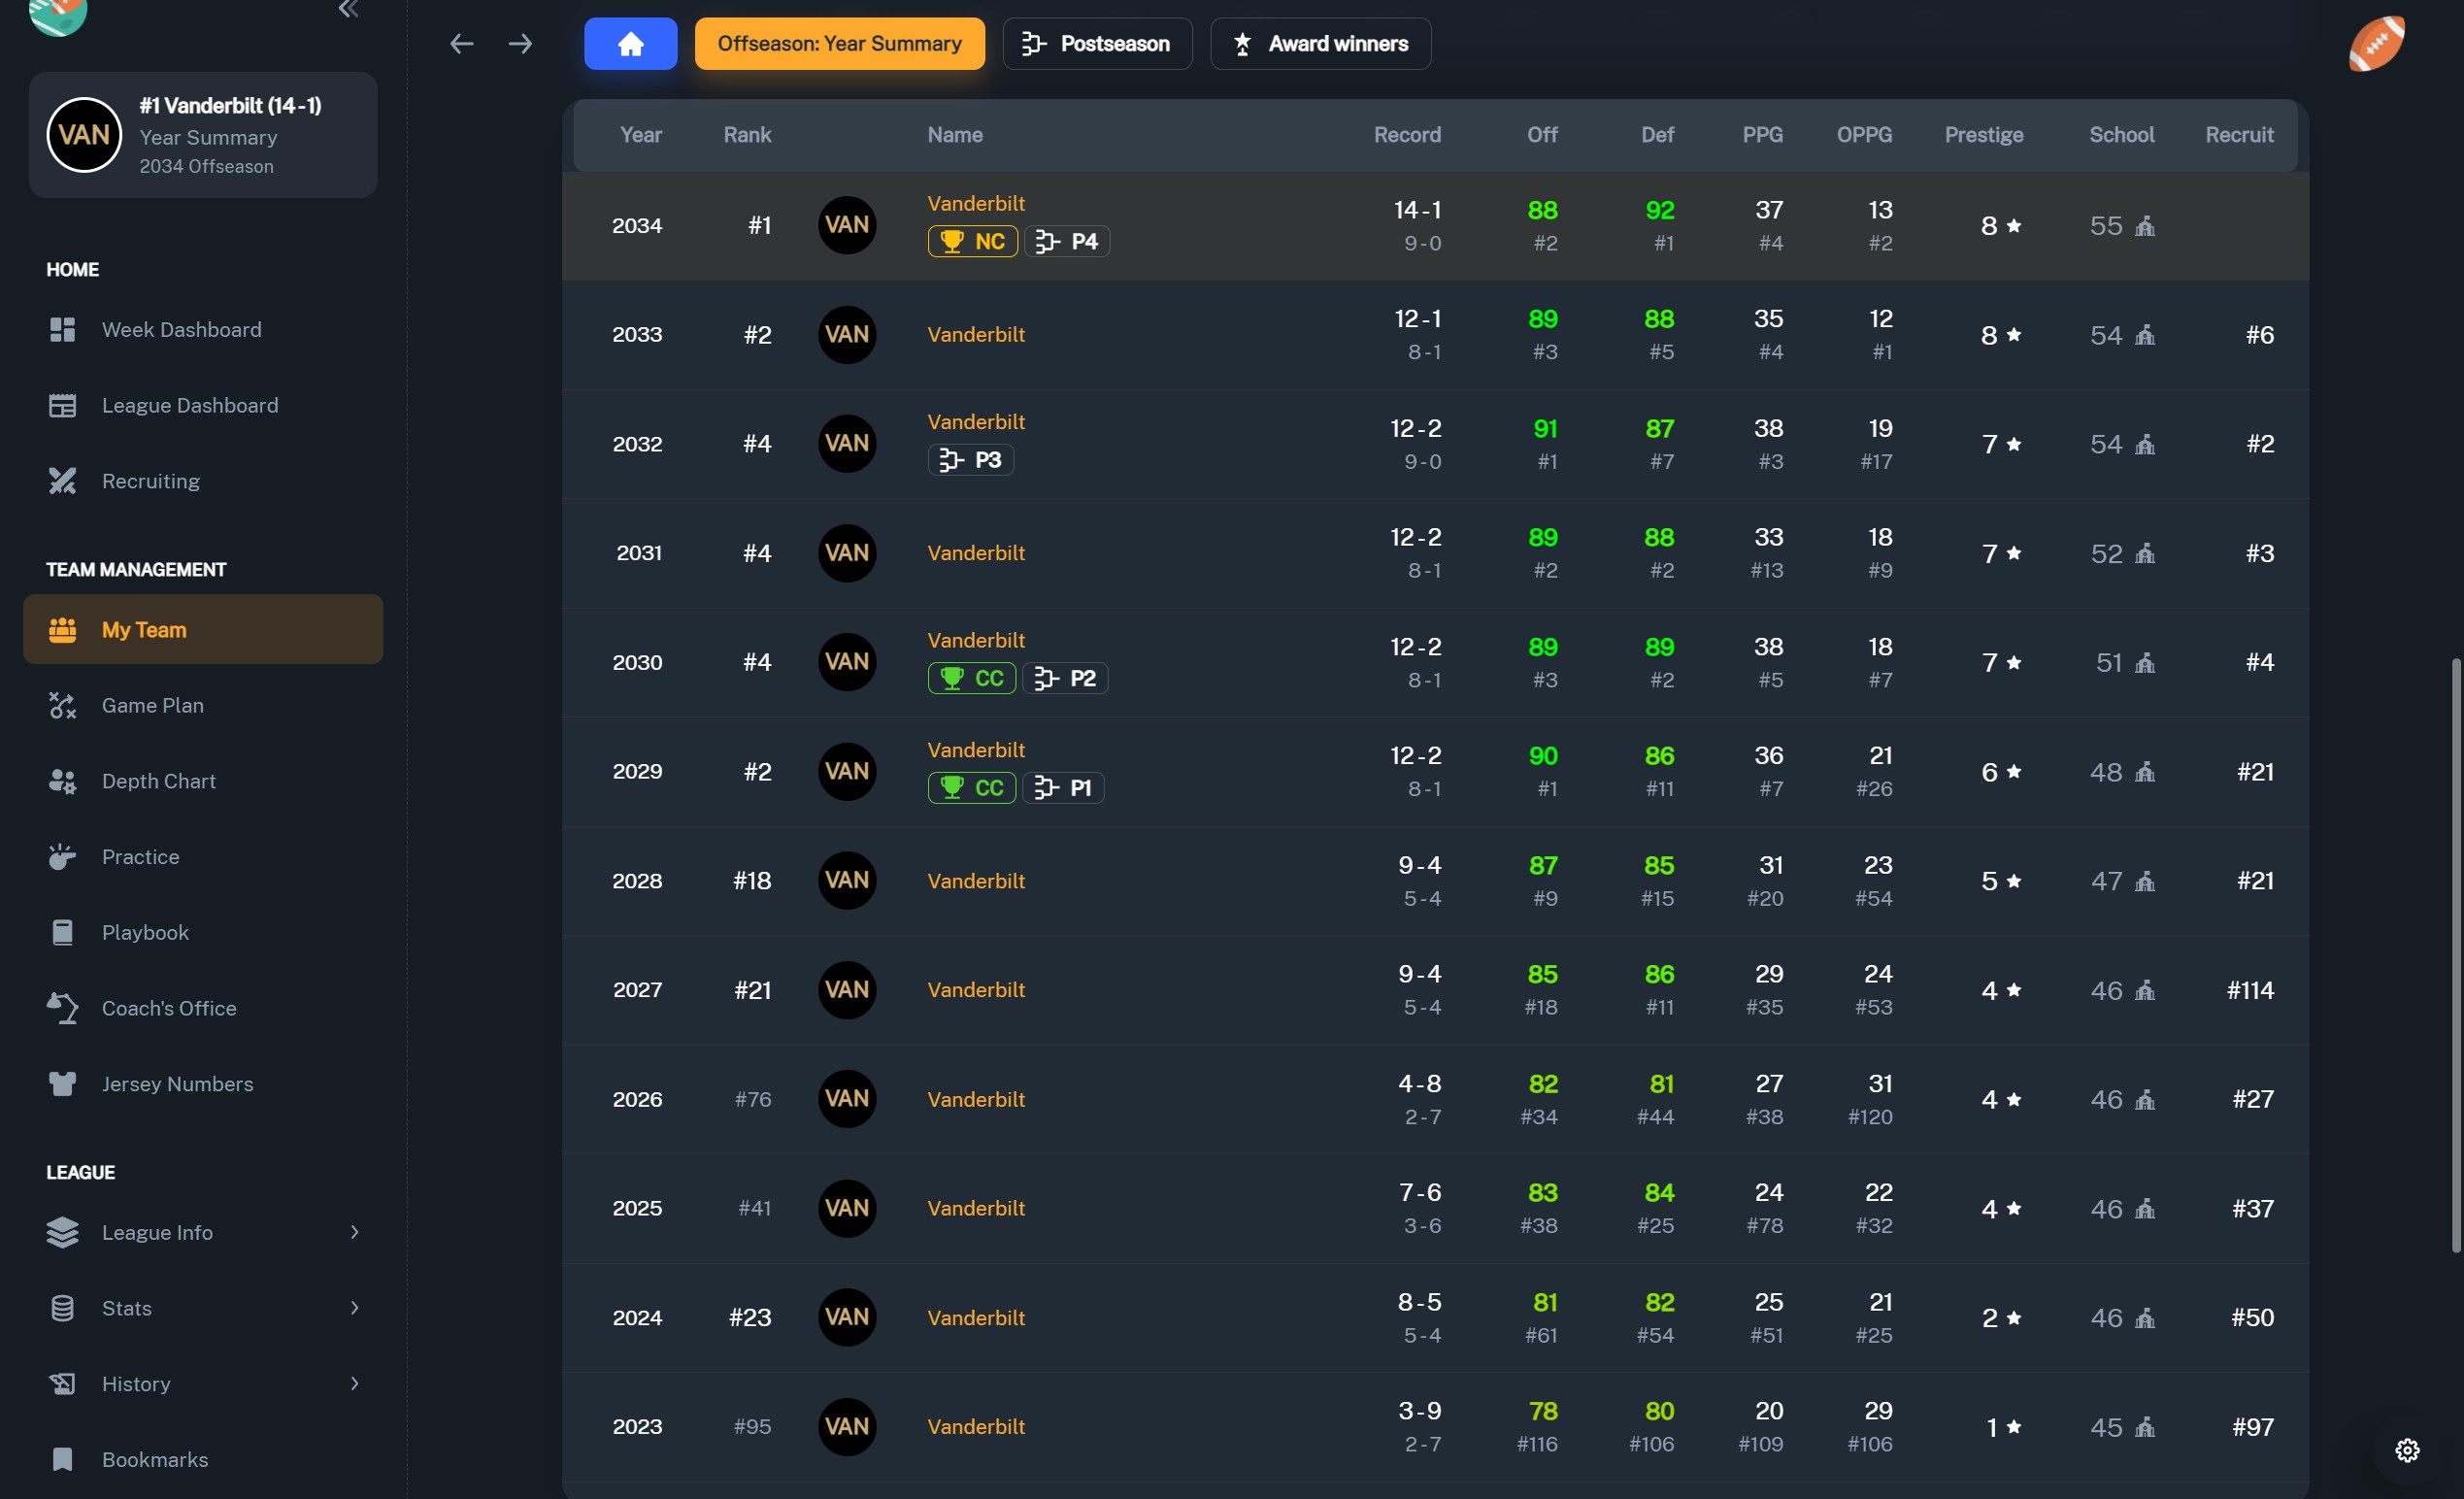Select Offseason: Year Summary tab
The image size is (2464, 1499).
tap(839, 44)
